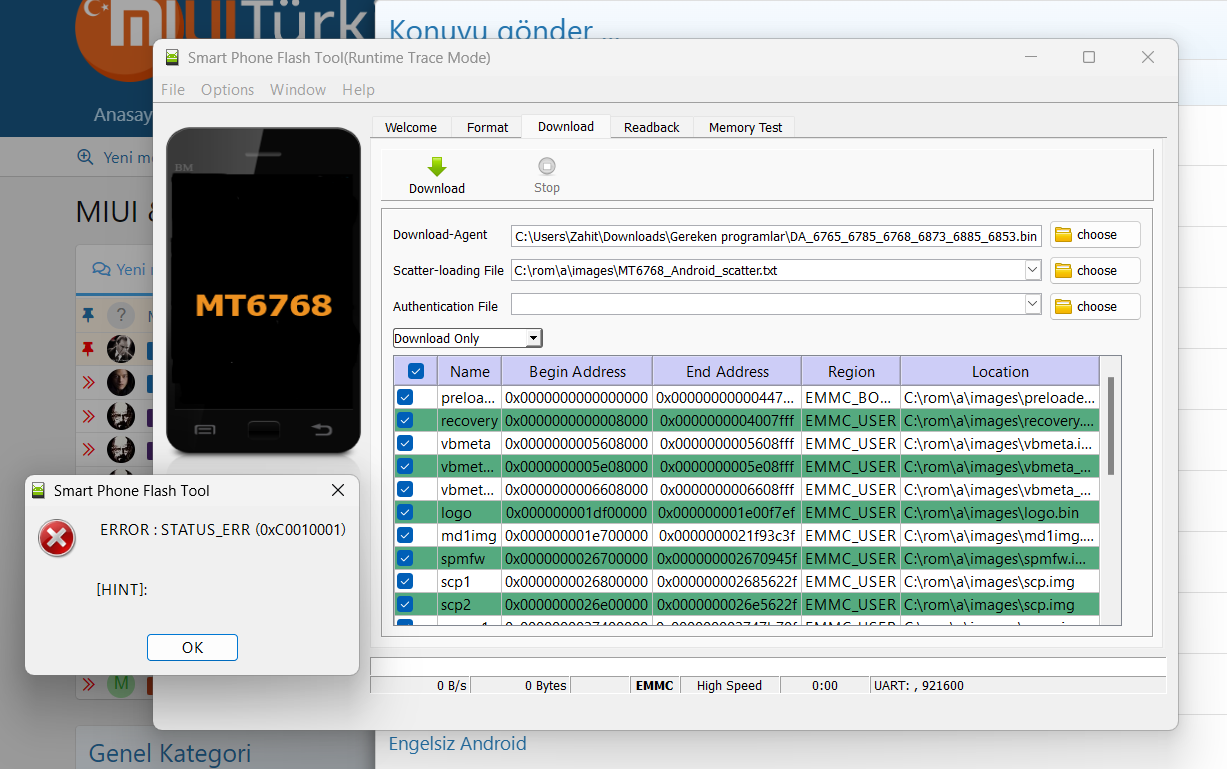Click the Download-Agent path field
The height and width of the screenshot is (769, 1227).
pyautogui.click(x=777, y=236)
